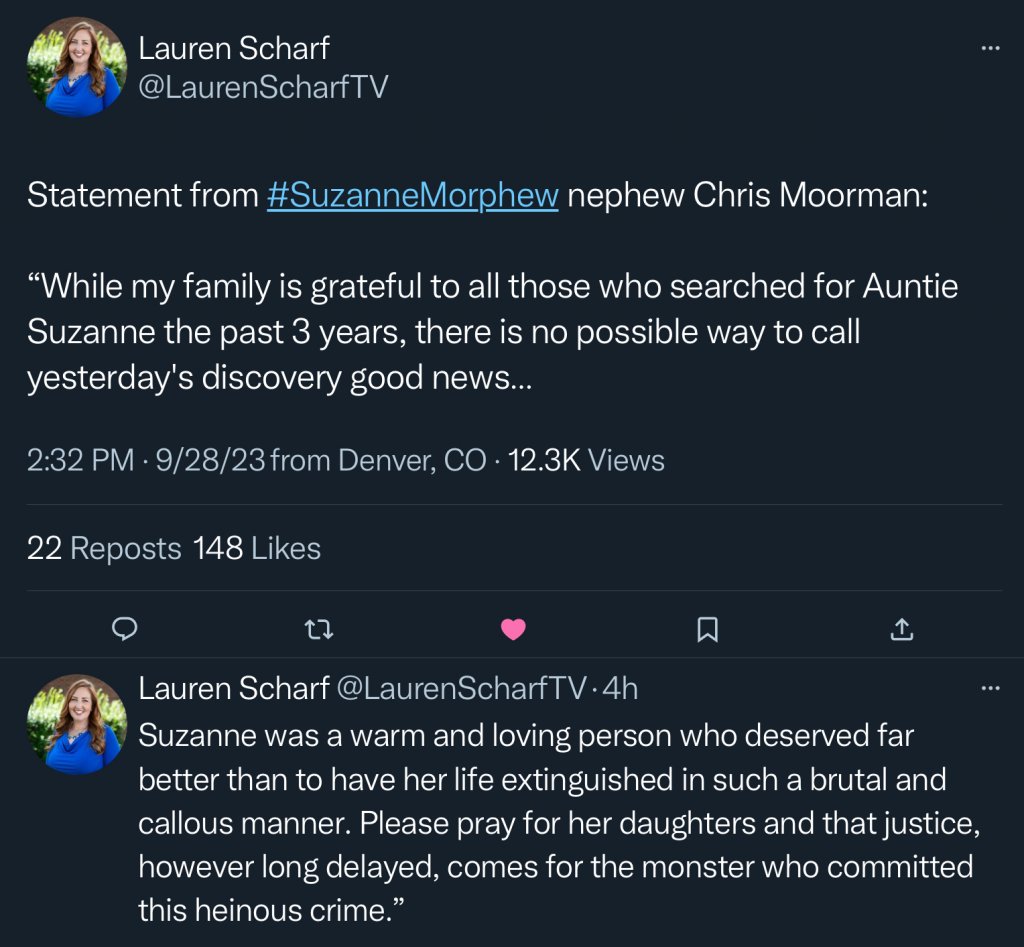Click the 2:32 PM 9/28/23 timestamp
Image resolution: width=1024 pixels, height=947 pixels.
click(144, 460)
